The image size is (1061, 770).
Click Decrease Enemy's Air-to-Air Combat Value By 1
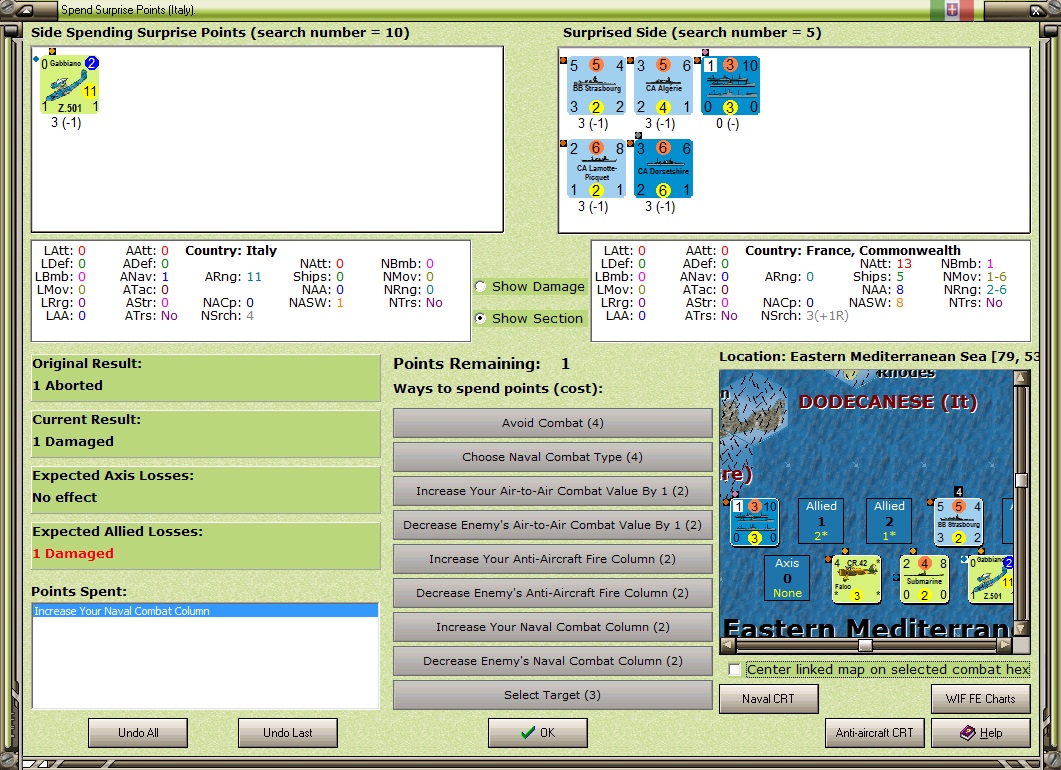pos(552,525)
